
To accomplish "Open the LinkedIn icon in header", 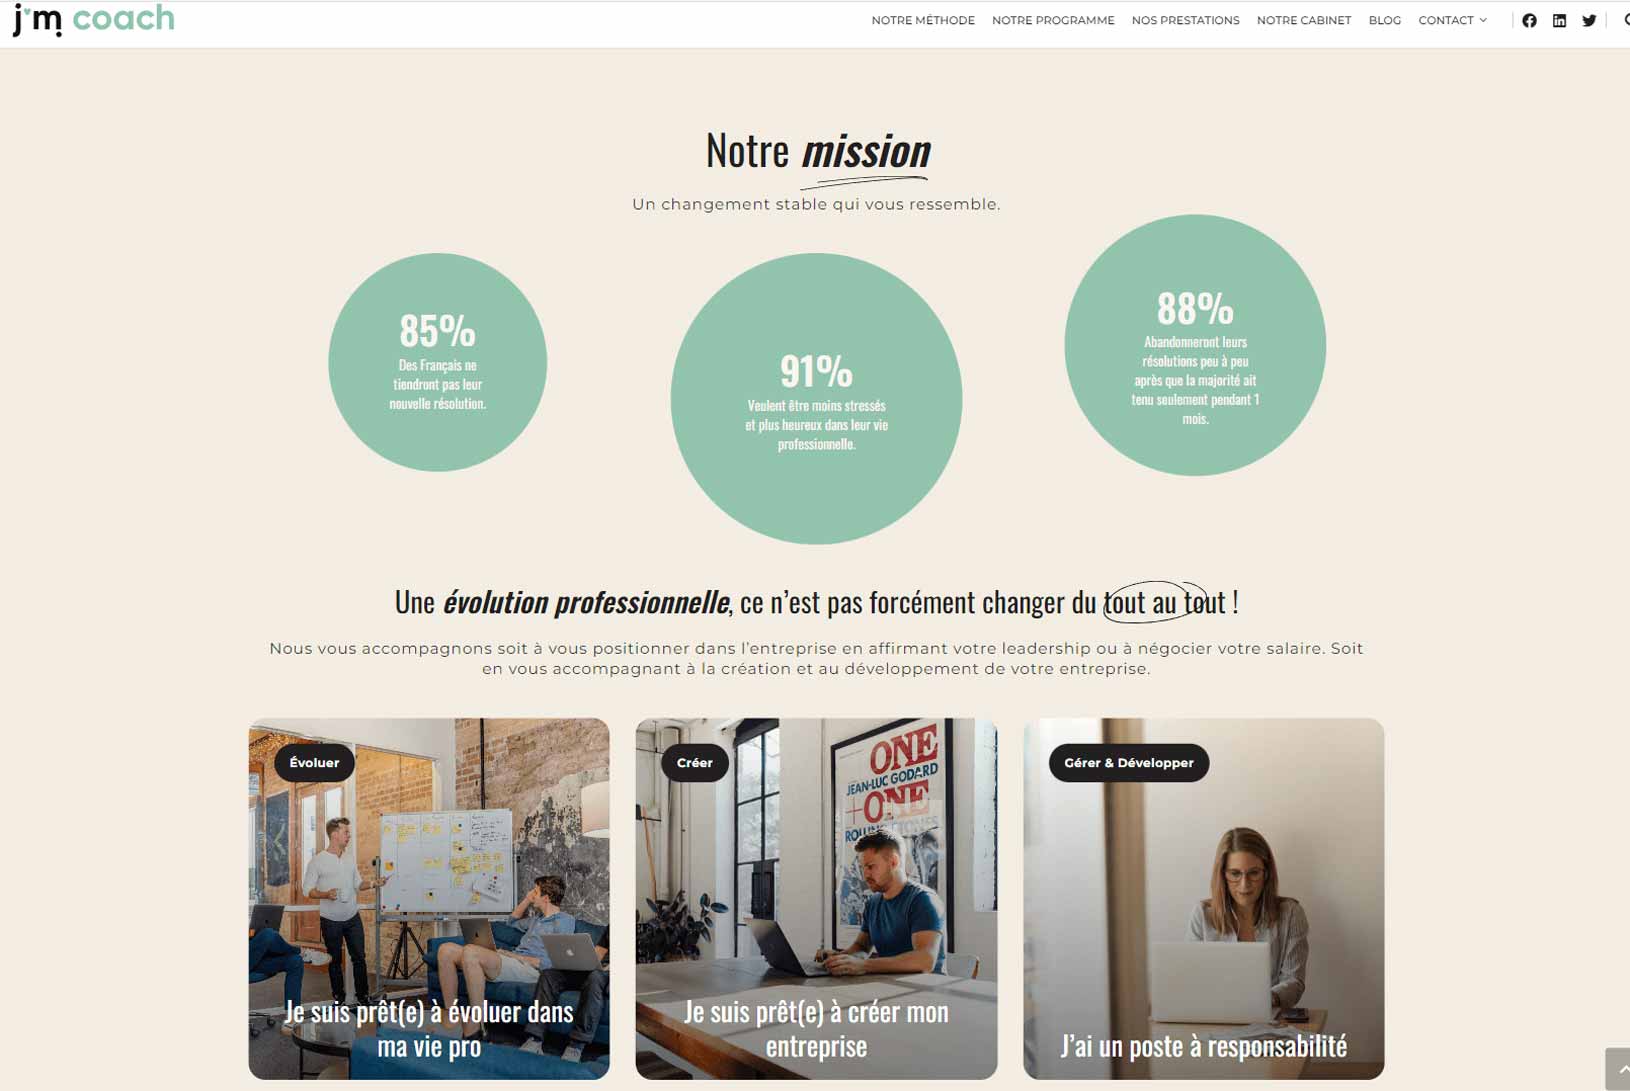I will tap(1559, 20).
